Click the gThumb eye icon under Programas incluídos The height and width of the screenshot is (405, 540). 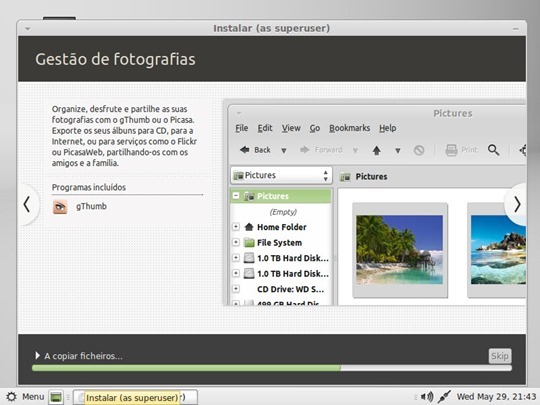point(60,207)
